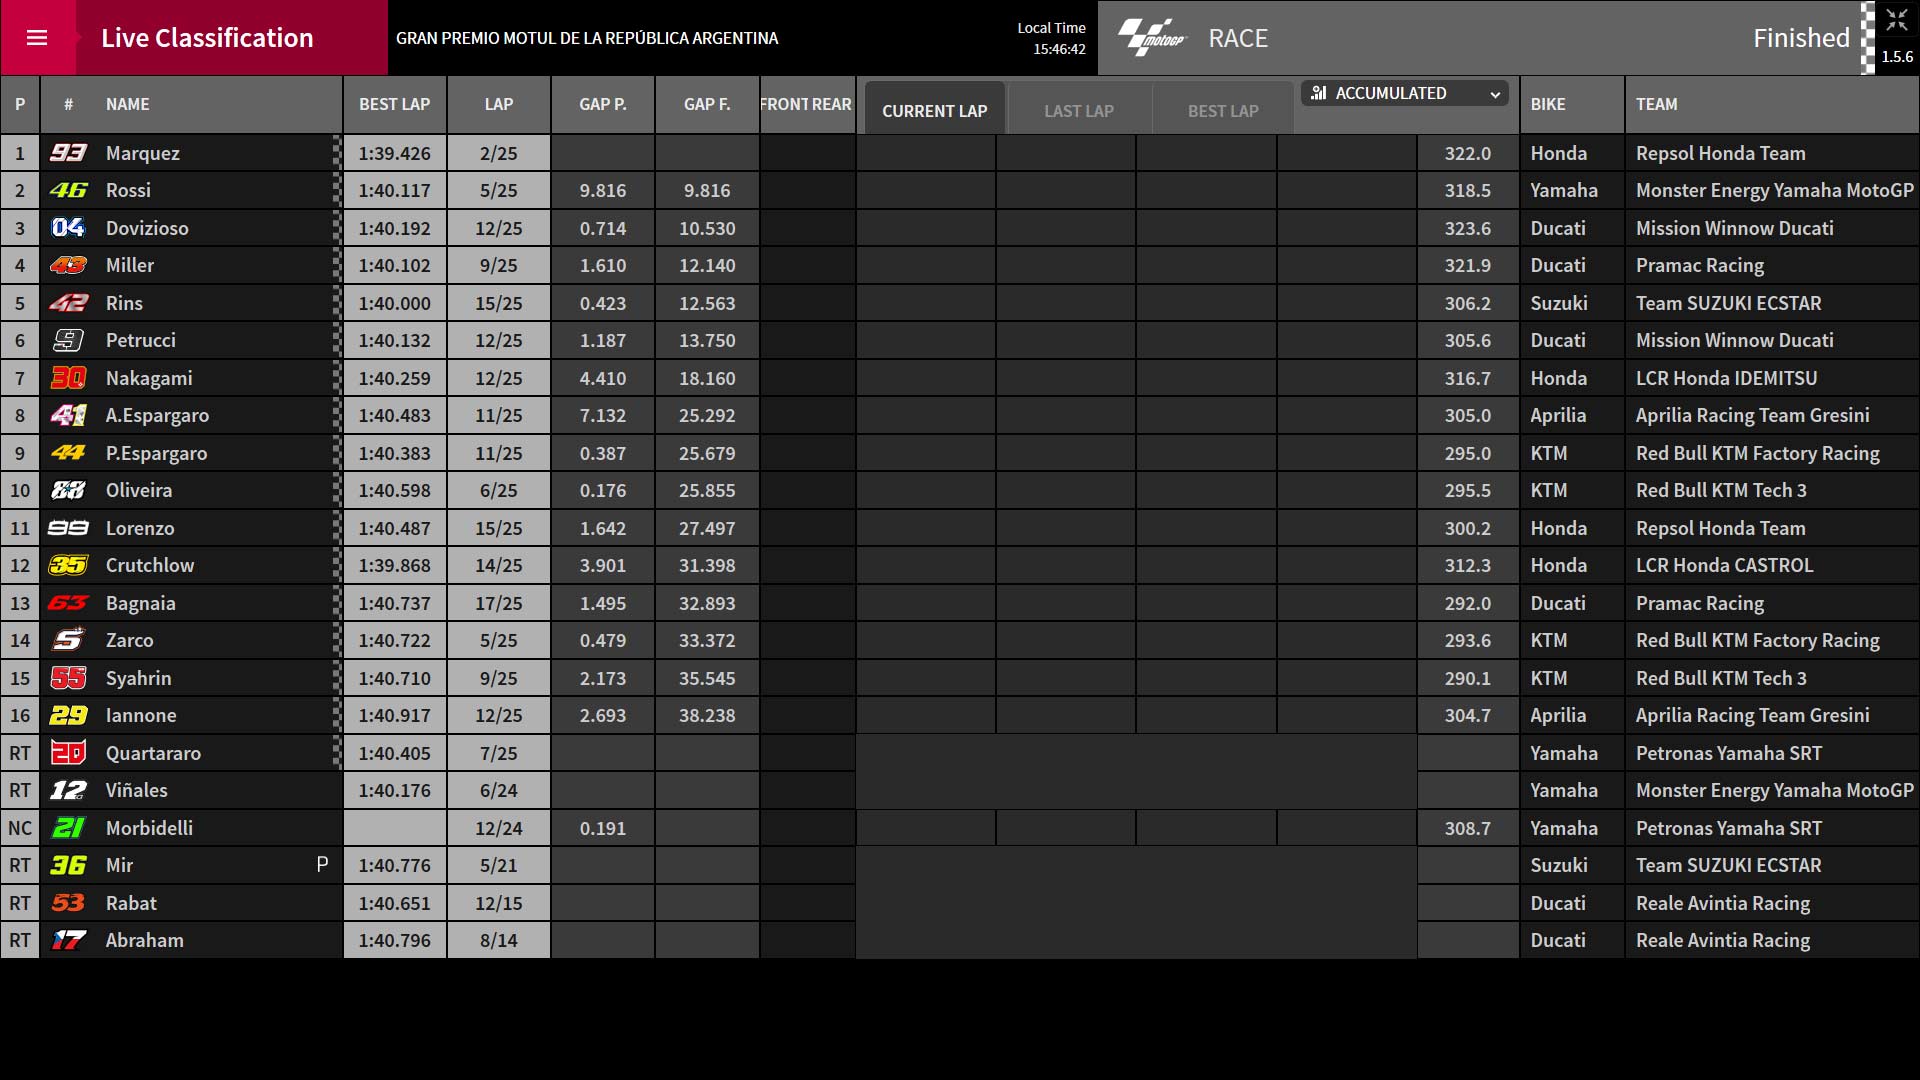Switch to the BEST LAP tab
The image size is (1920, 1080).
pos(1223,111)
